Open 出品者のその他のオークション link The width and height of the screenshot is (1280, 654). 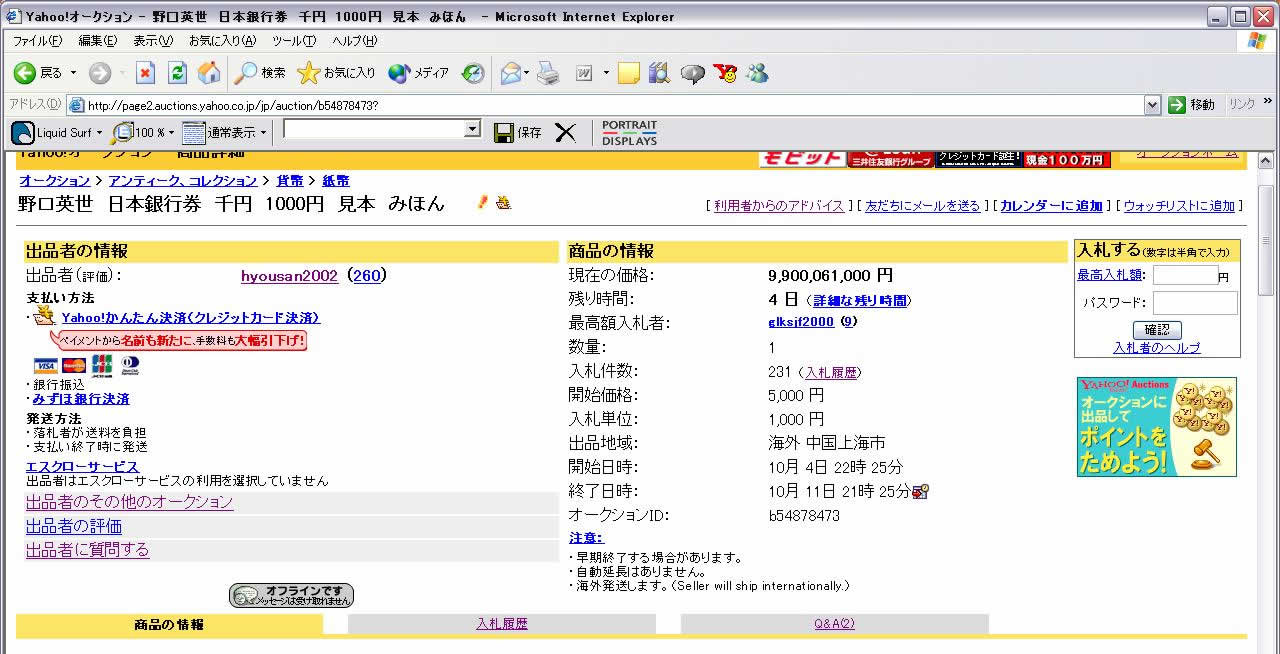click(x=129, y=502)
